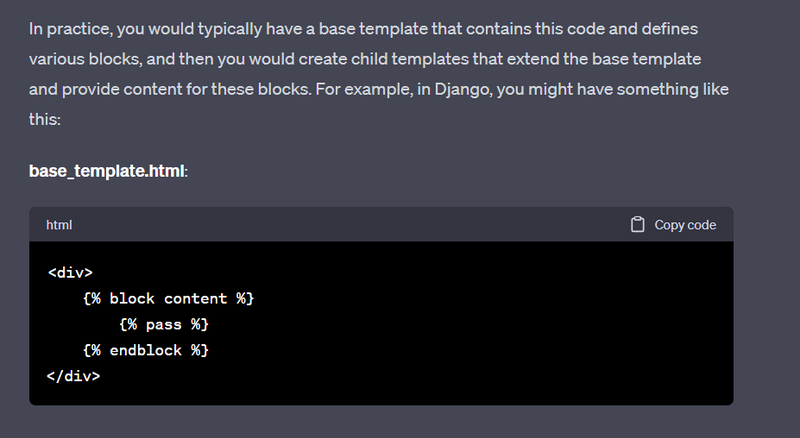Click the opening <div> tag line
800x438 pixels.
coord(70,272)
